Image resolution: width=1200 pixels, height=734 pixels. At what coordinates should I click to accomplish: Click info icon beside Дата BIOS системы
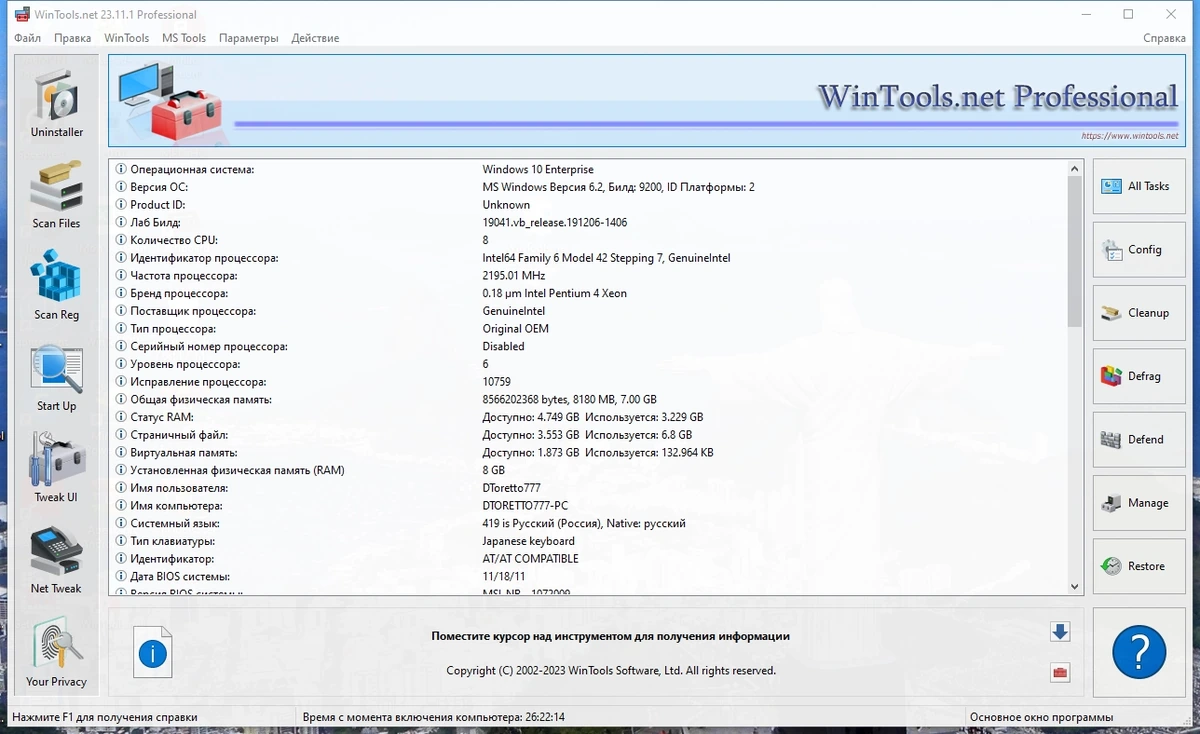point(122,577)
